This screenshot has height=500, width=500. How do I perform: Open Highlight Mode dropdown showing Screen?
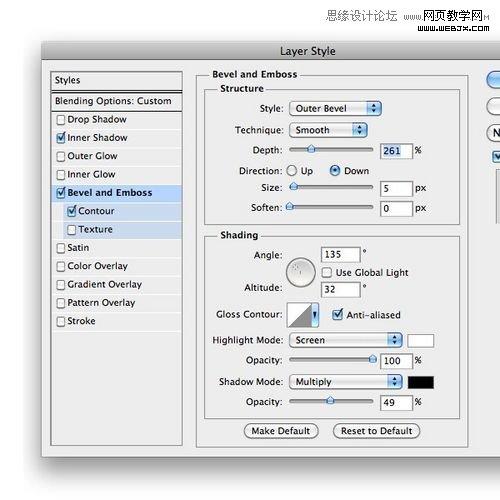[346, 340]
